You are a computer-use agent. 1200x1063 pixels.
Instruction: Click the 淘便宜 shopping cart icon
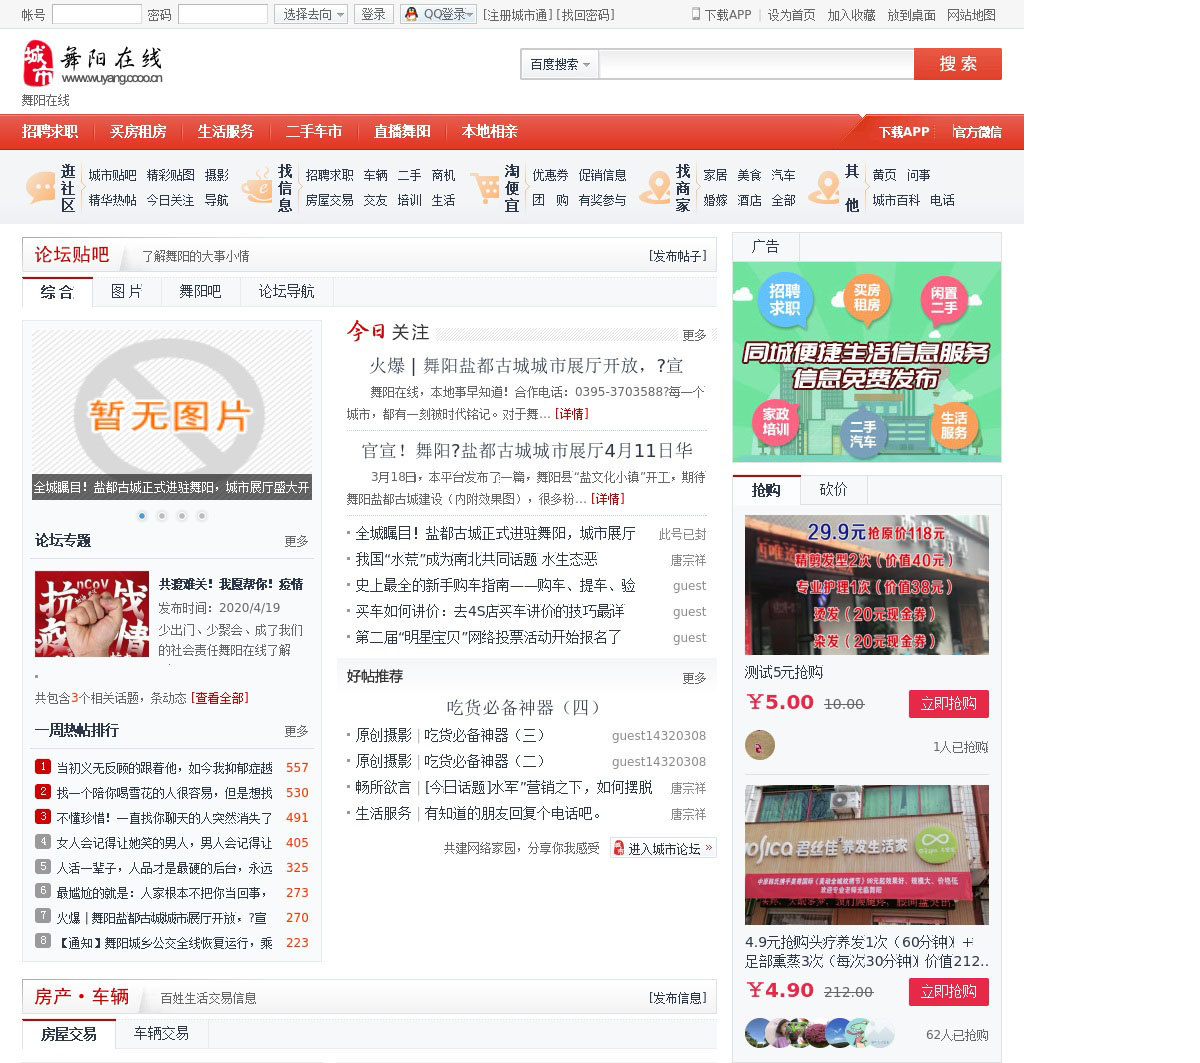coord(485,187)
